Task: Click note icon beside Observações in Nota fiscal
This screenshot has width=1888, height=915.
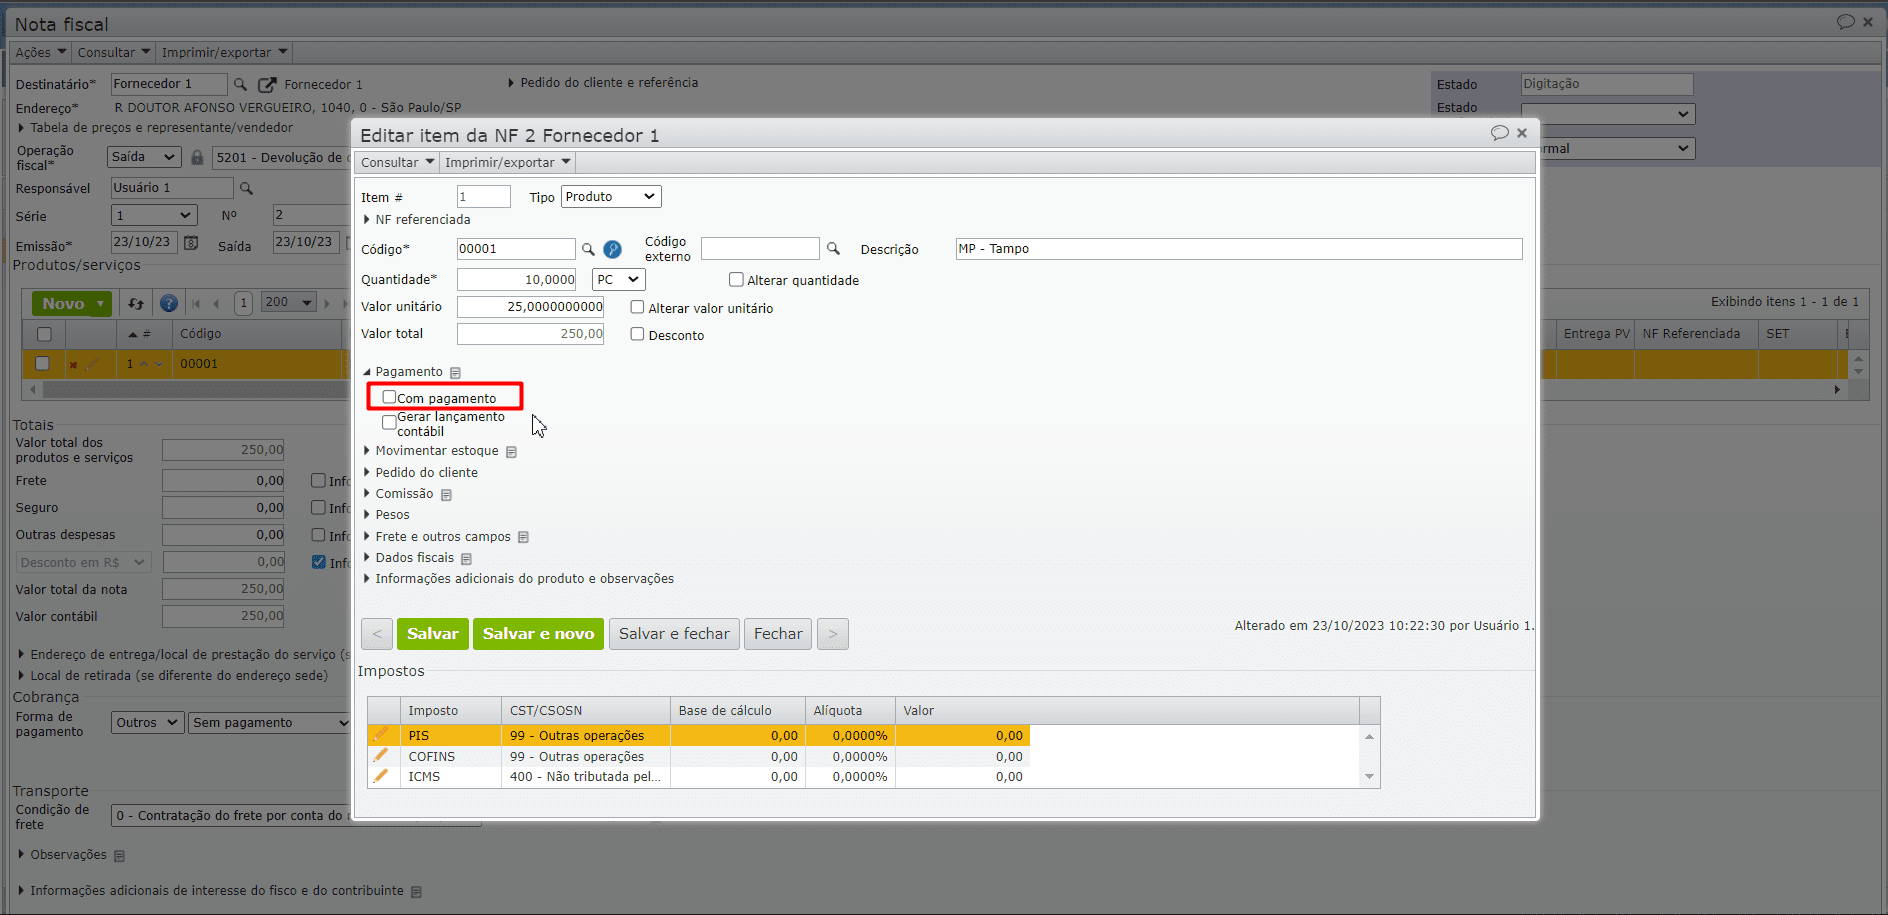Action: pyautogui.click(x=119, y=856)
